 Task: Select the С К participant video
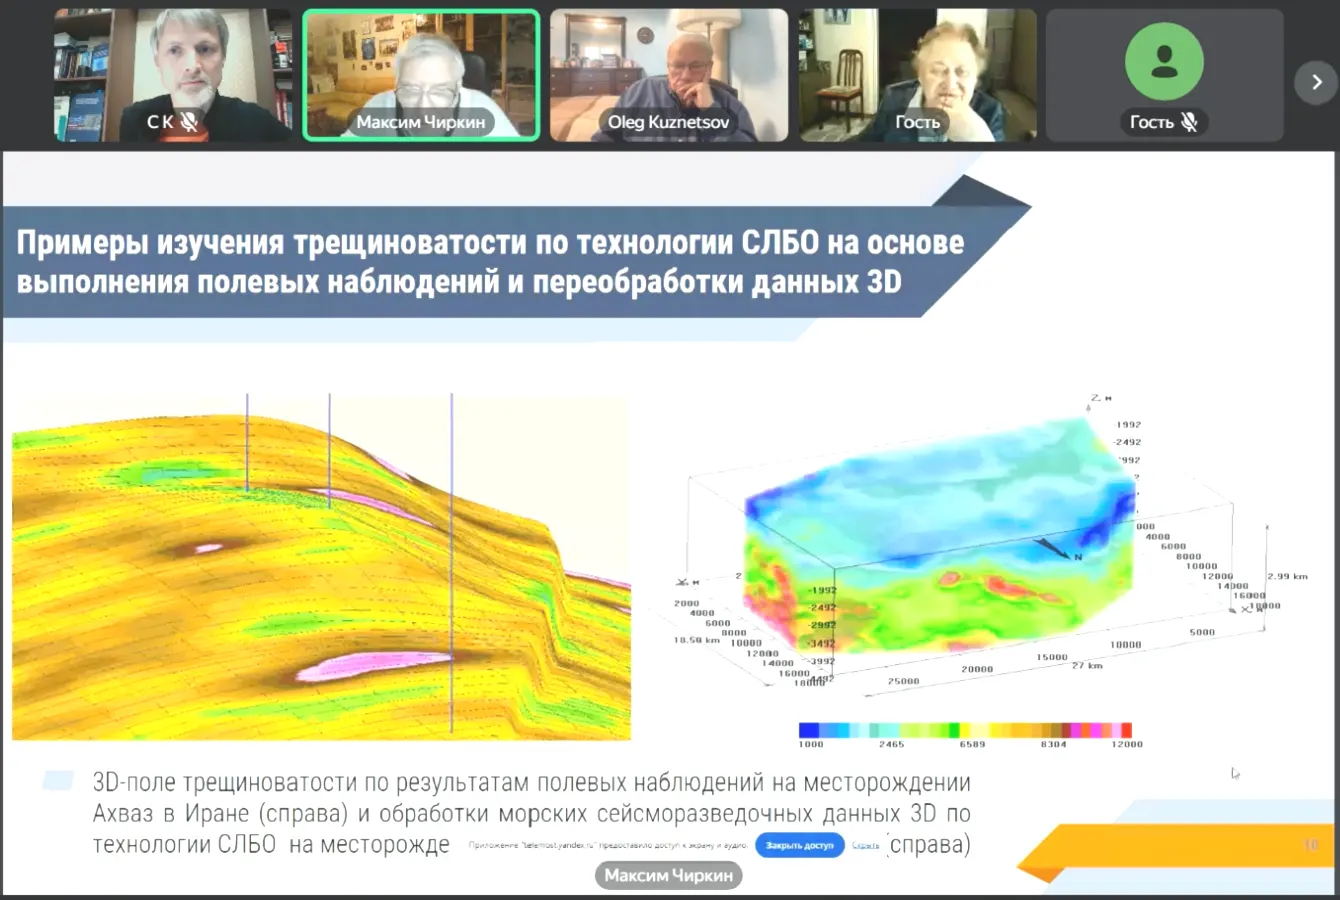(172, 70)
